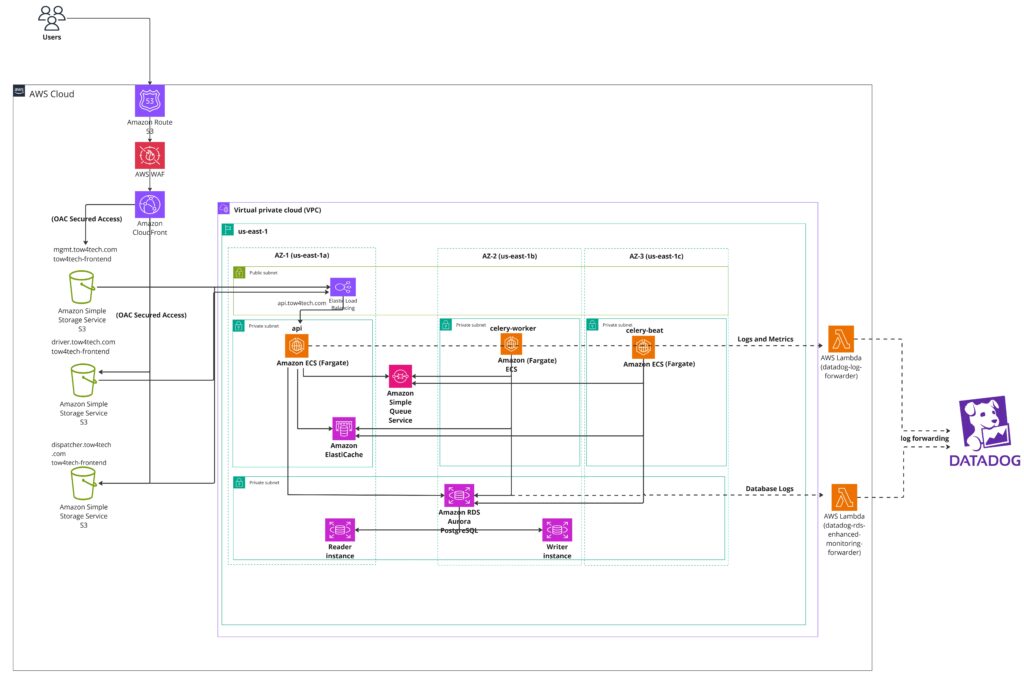Viewport: 1024px width, 684px height.
Task: Click the Public subnet lock icon
Action: pyautogui.click(x=239, y=272)
